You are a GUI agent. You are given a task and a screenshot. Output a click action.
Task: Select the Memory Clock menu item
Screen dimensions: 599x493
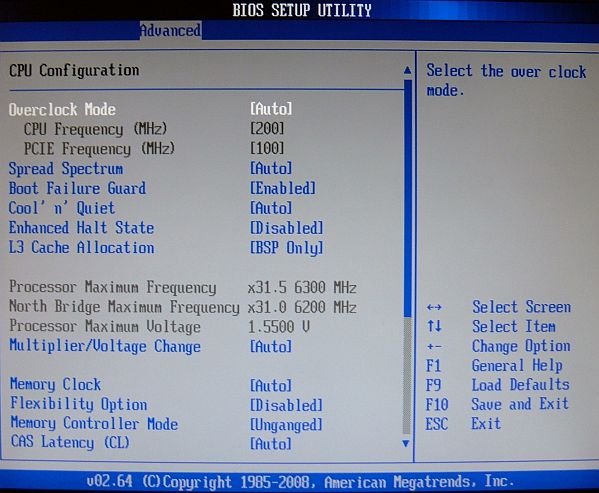[x=55, y=384]
